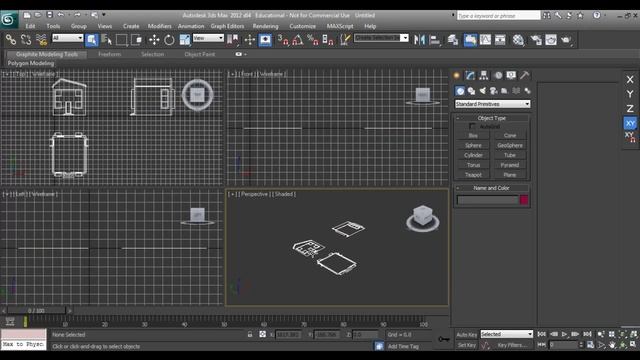Click the Align tool icon
The image size is (640, 360).
pyautogui.click(x=435, y=40)
